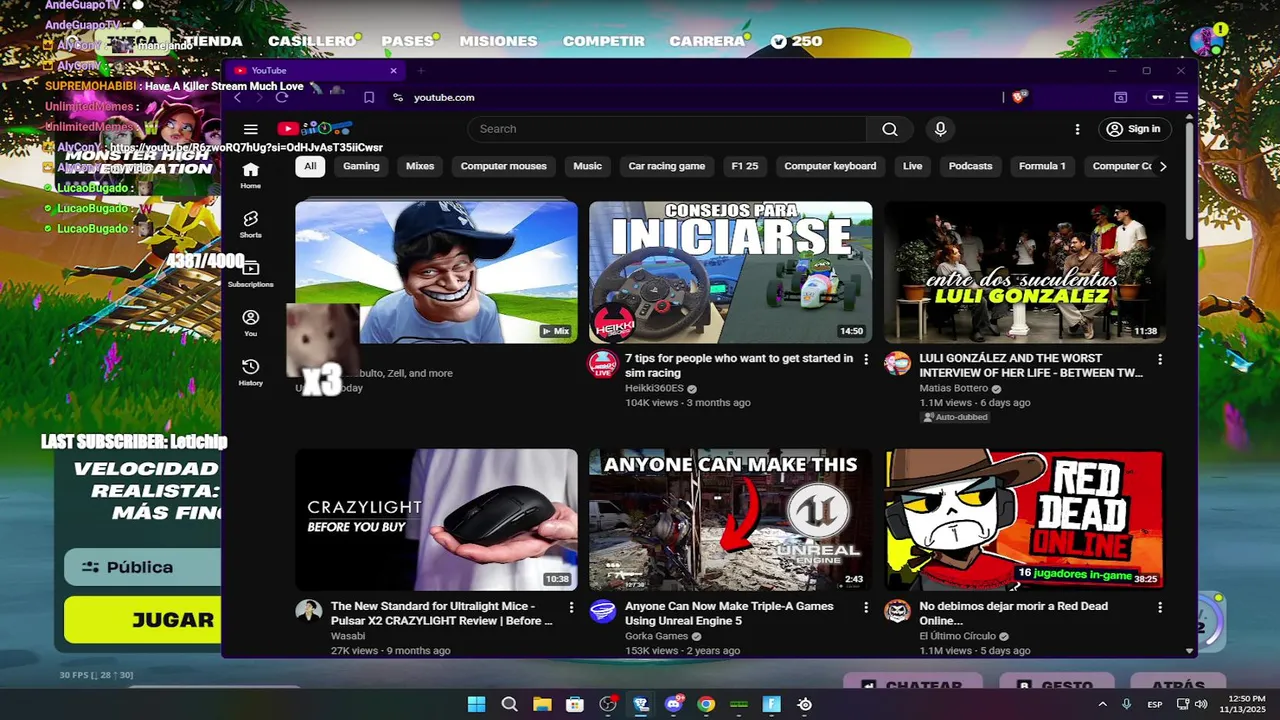This screenshot has height=720, width=1280.
Task: Select the 'Mixes' filter chip
Action: [x=420, y=166]
